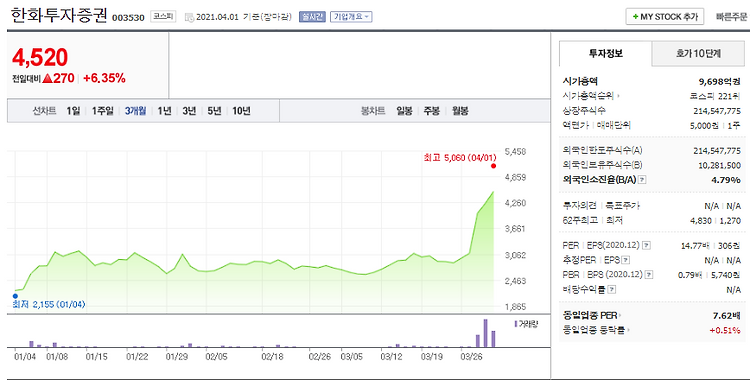Viewport: 750px width, 380px height.
Task: Click the 52주최고 value 4,830
Action: pyautogui.click(x=701, y=221)
